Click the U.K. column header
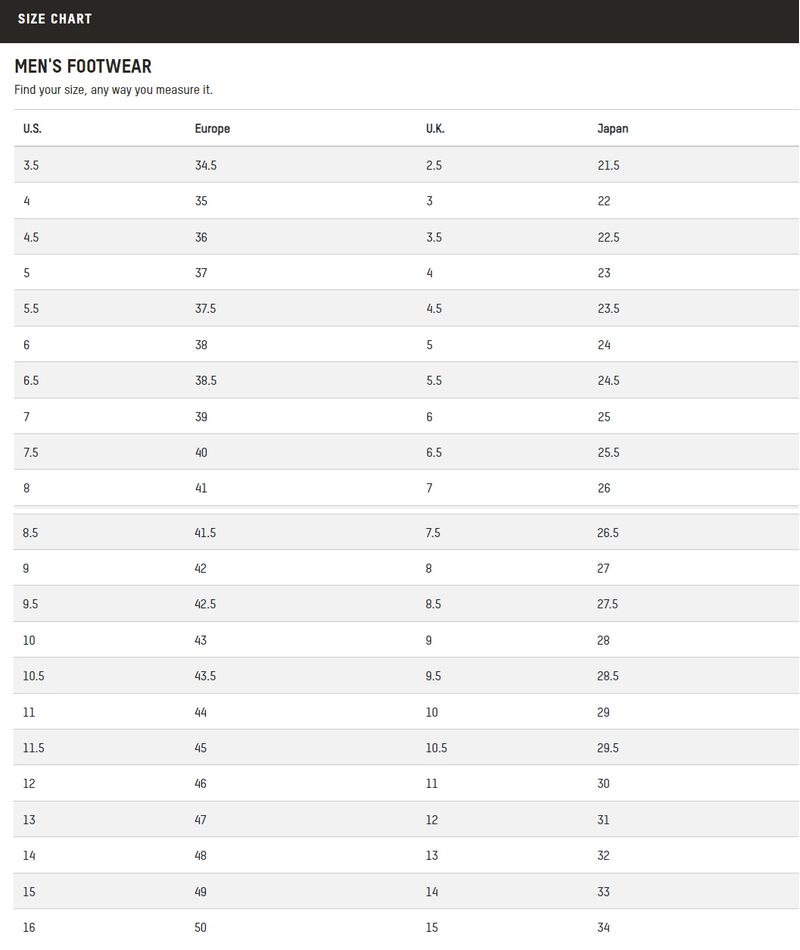The height and width of the screenshot is (950, 800). [x=435, y=128]
